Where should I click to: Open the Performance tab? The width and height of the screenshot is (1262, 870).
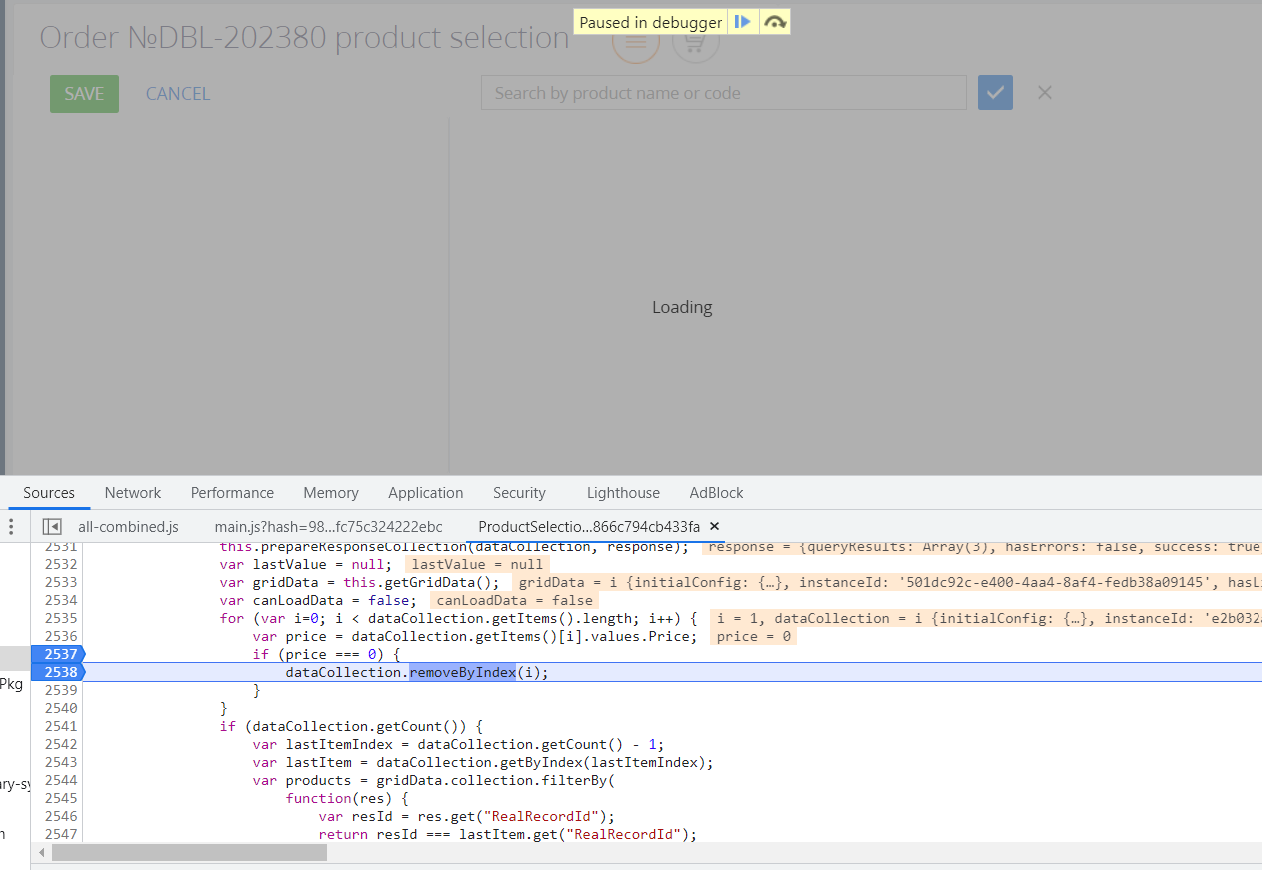[232, 493]
